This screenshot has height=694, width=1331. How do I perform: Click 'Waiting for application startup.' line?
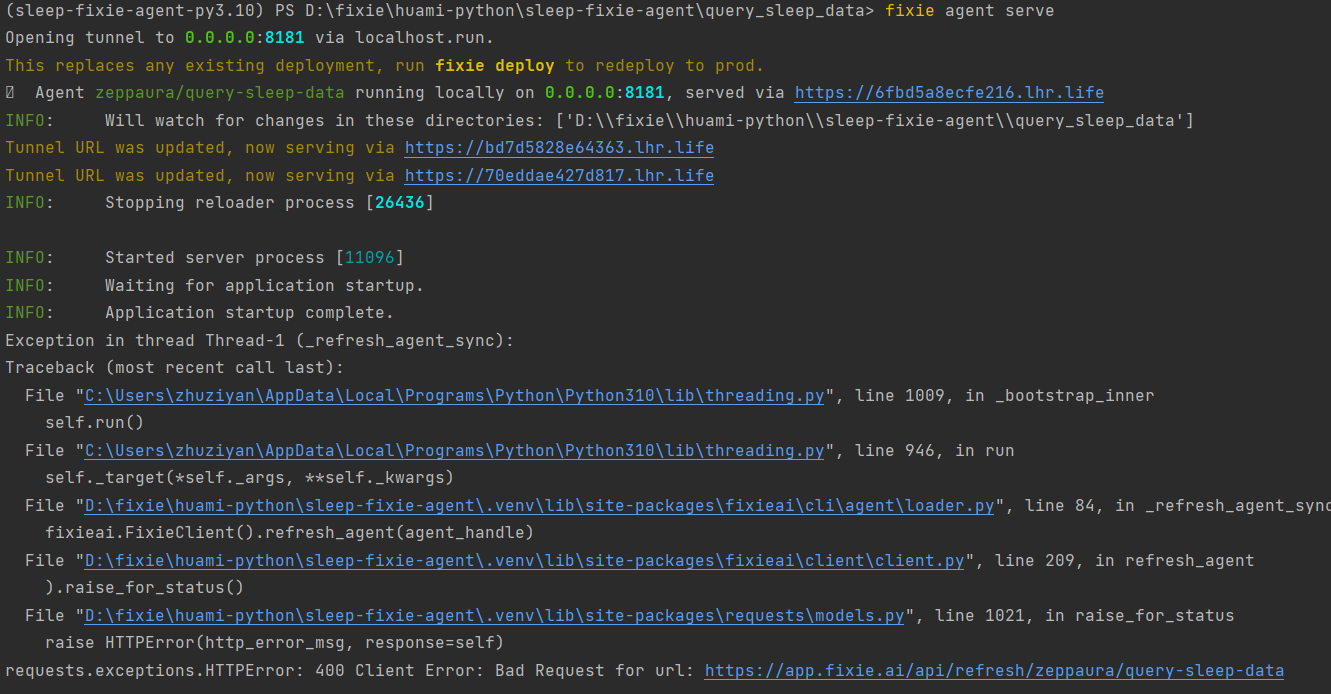tap(265, 286)
